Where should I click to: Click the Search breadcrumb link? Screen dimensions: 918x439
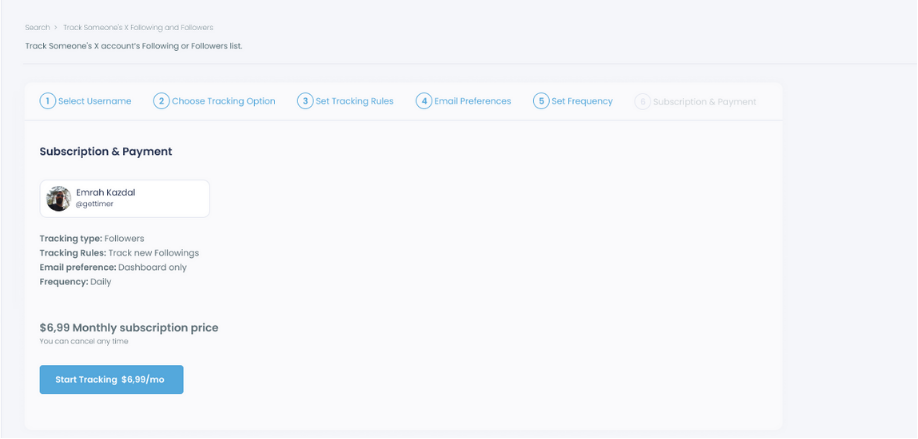coord(37,27)
